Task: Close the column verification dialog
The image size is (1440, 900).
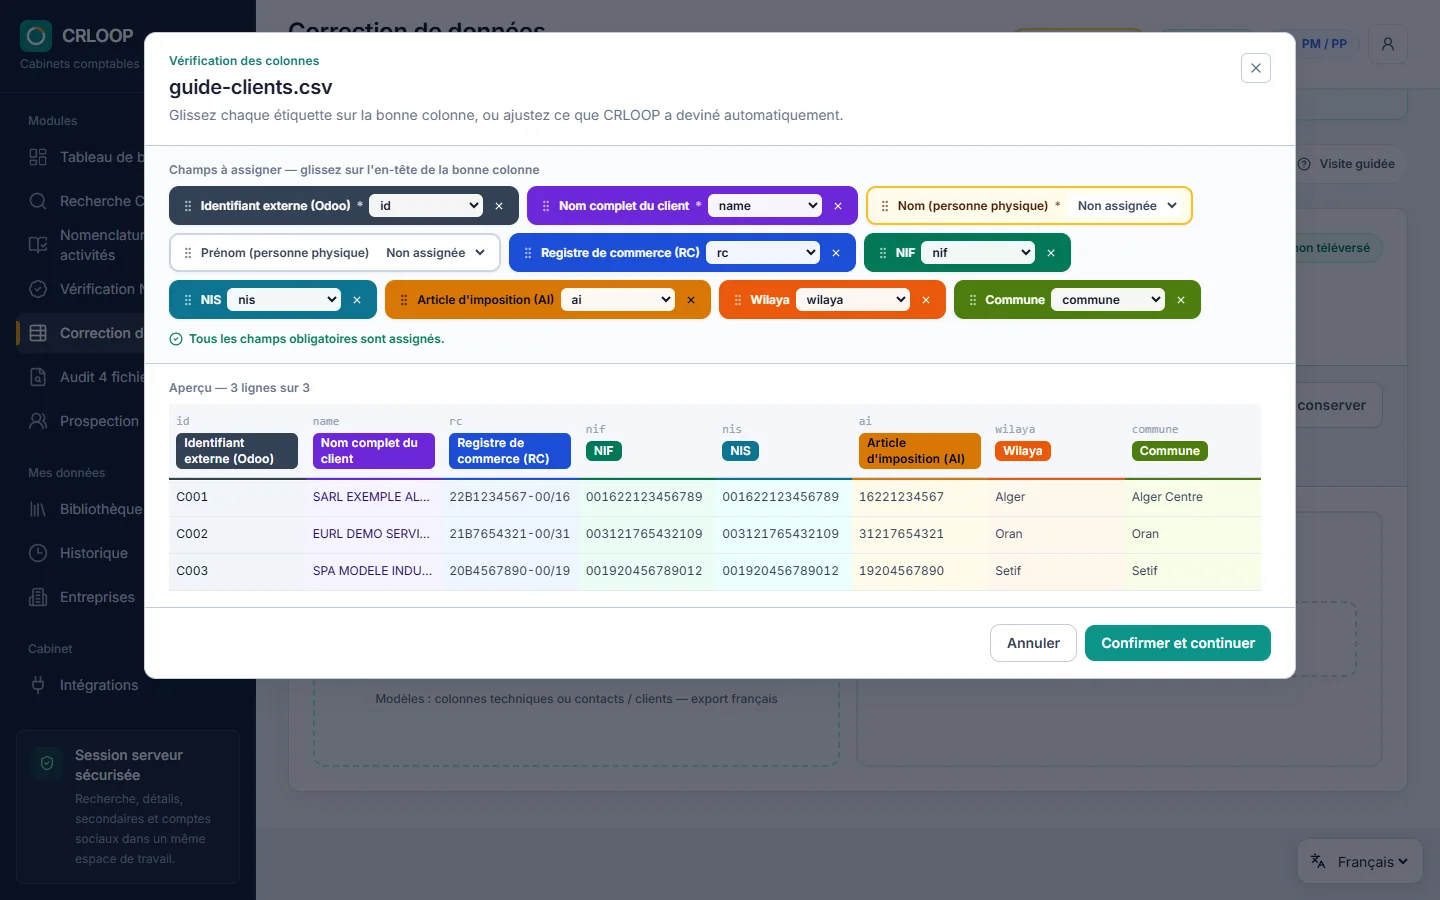Action: [x=1256, y=68]
